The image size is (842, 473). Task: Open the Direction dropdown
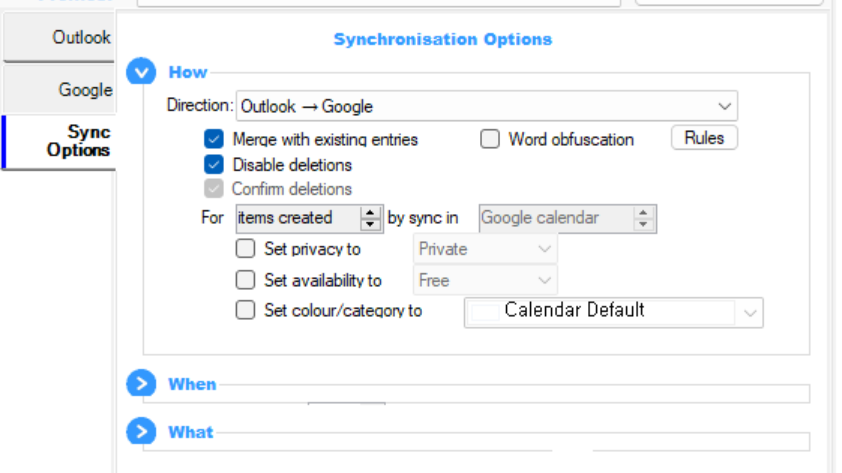point(487,106)
